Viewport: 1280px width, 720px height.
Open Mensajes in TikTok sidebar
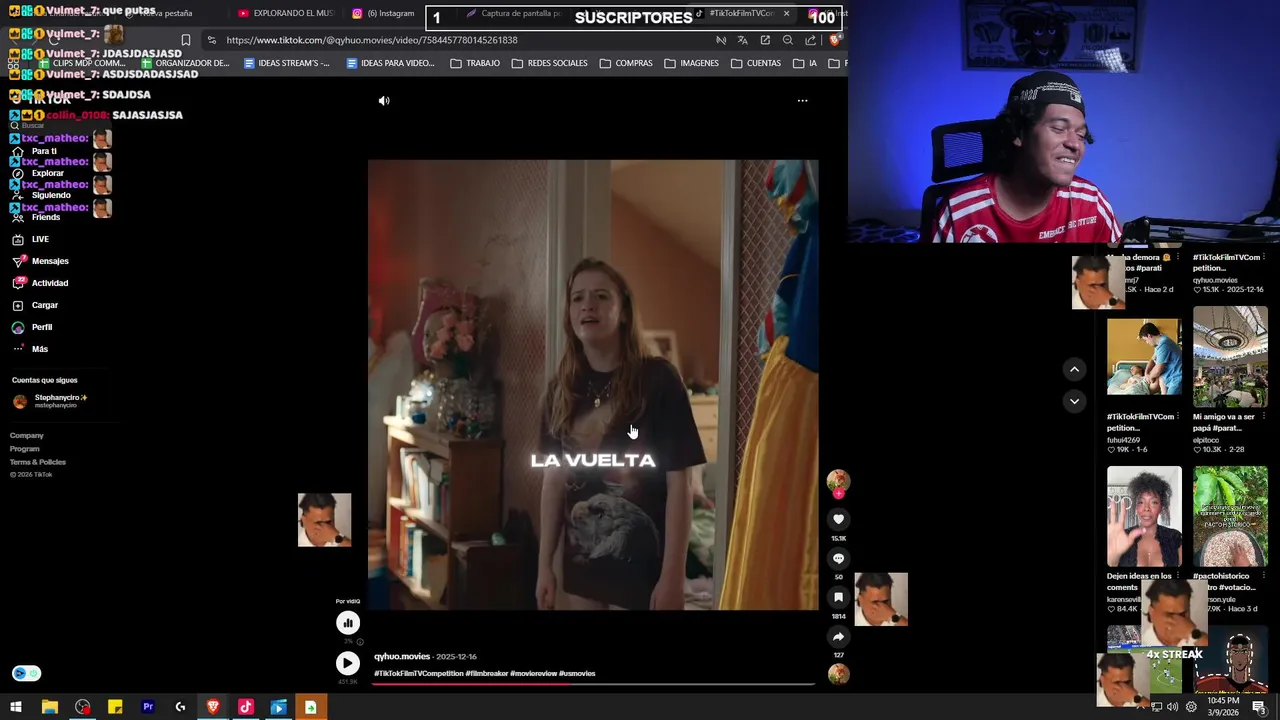coord(40,261)
